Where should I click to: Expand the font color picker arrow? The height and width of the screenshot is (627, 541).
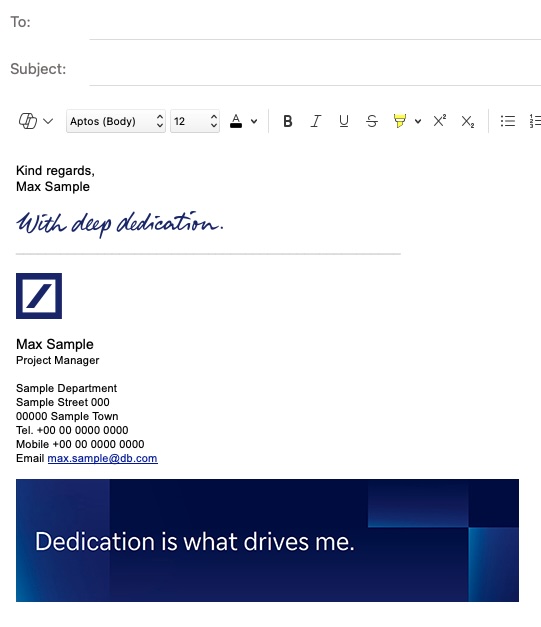pyautogui.click(x=254, y=121)
